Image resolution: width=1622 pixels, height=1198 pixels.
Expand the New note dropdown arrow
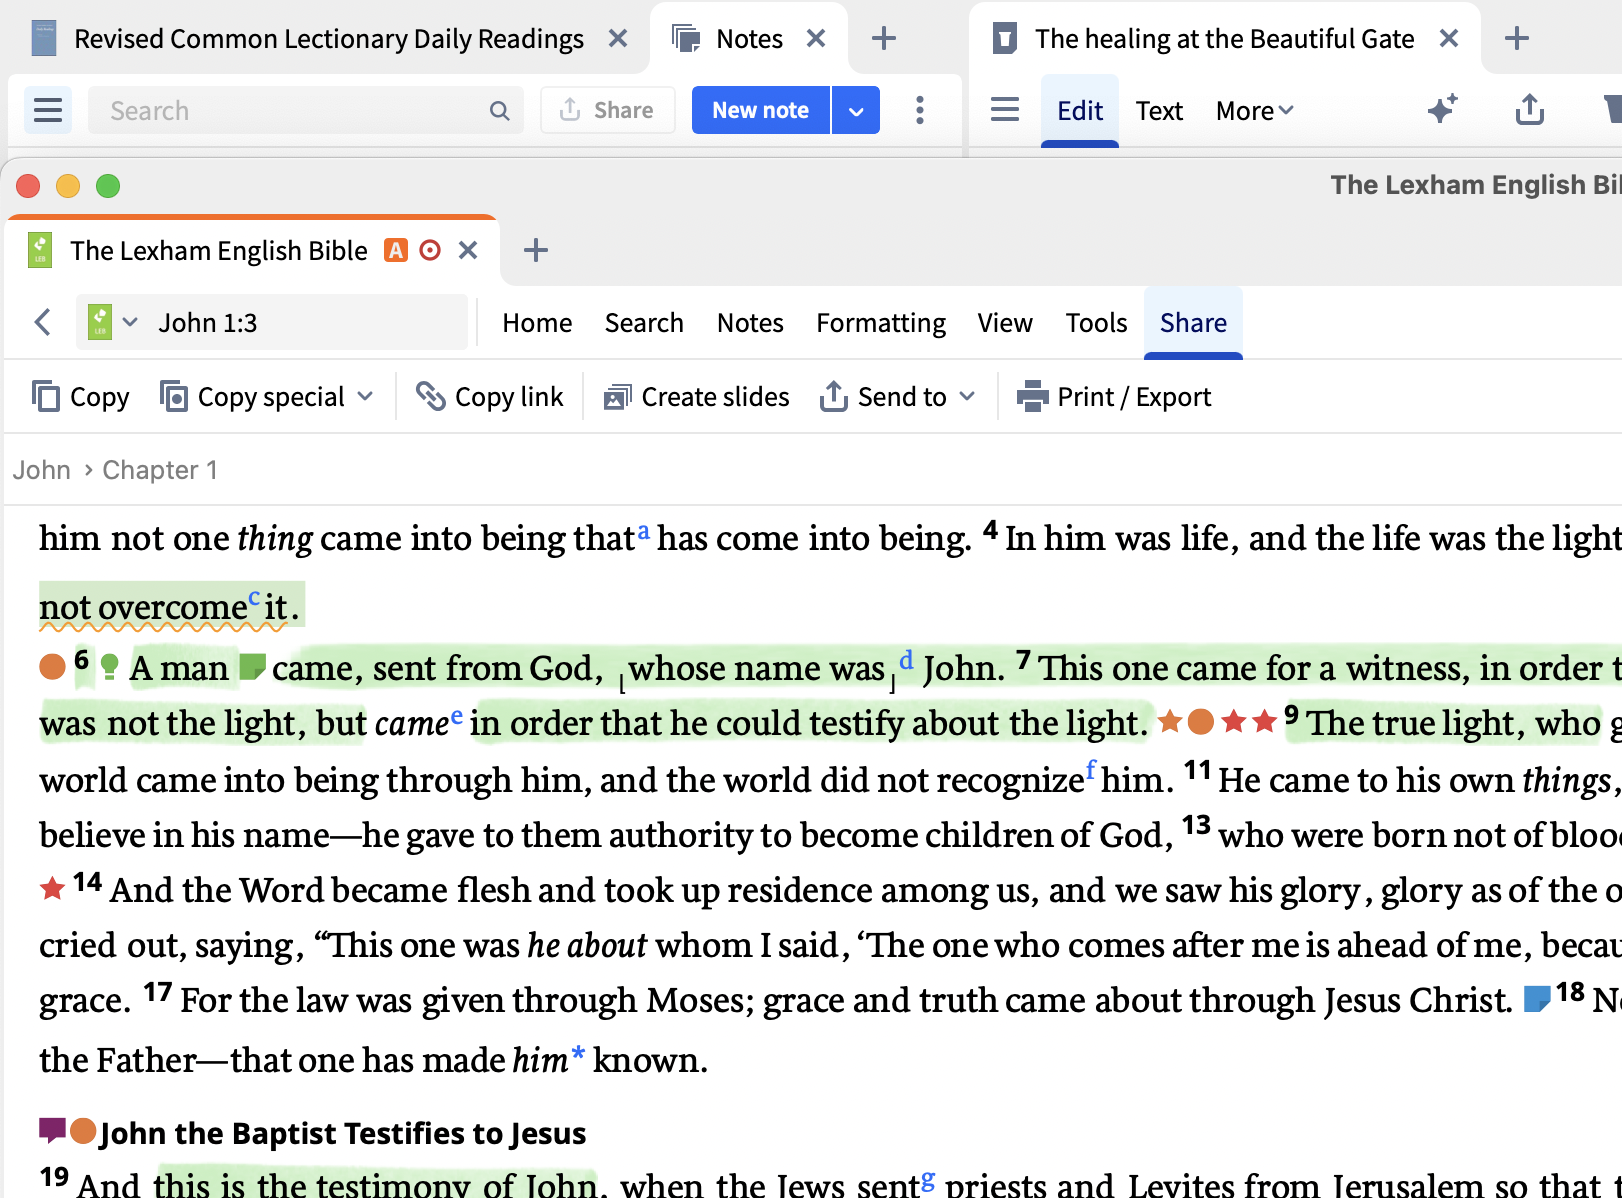(x=856, y=110)
